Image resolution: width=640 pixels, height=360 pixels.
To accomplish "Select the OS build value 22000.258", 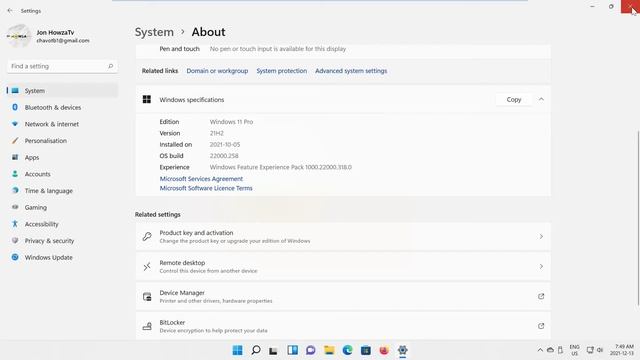I will pos(224,156).
